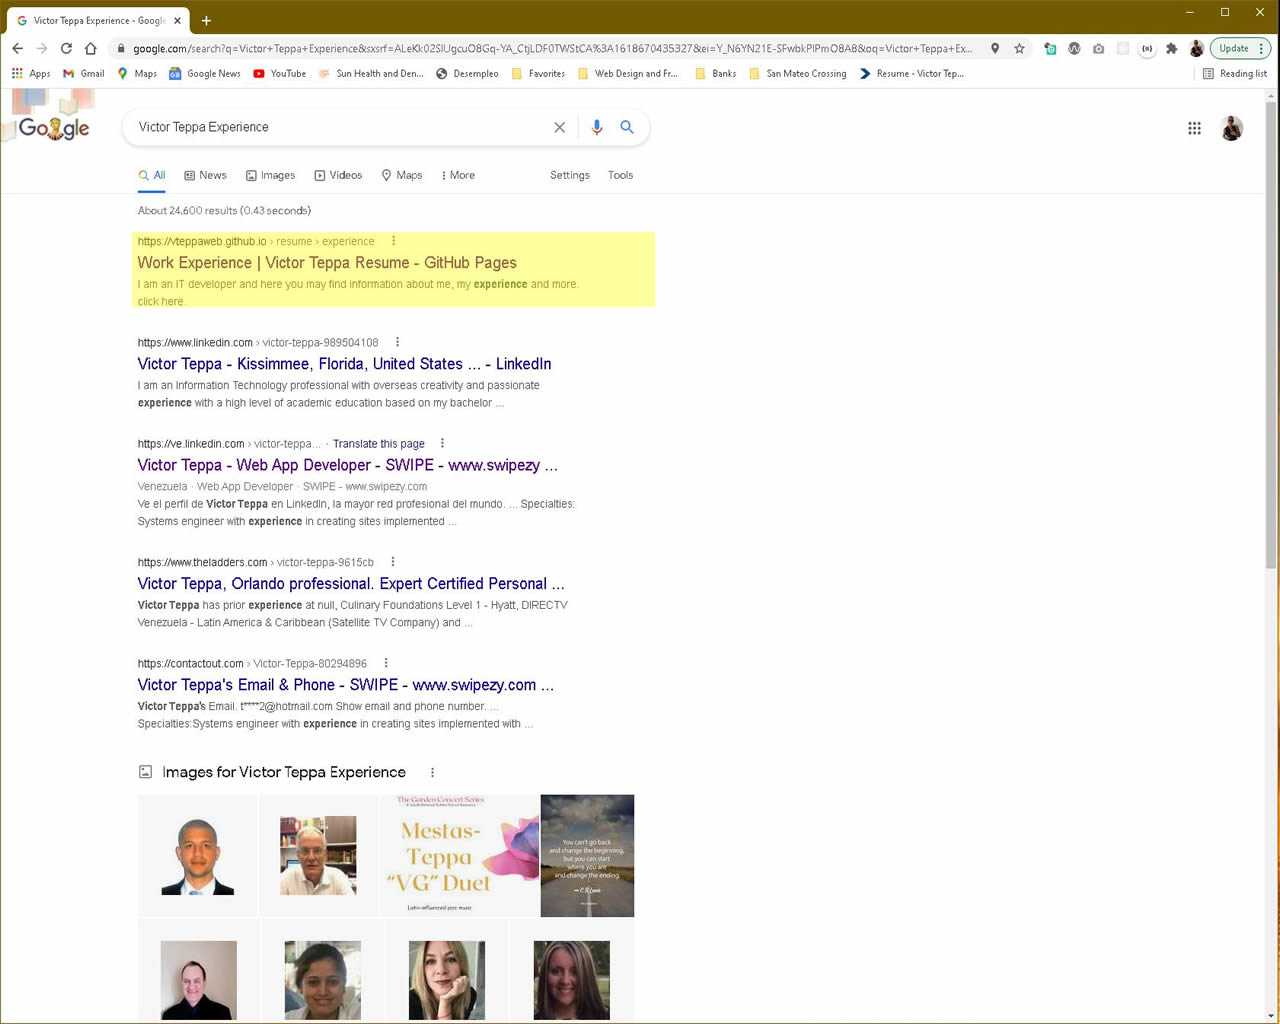The width and height of the screenshot is (1280, 1024).
Task: Click the magnifying glass search icon
Action: pos(627,127)
